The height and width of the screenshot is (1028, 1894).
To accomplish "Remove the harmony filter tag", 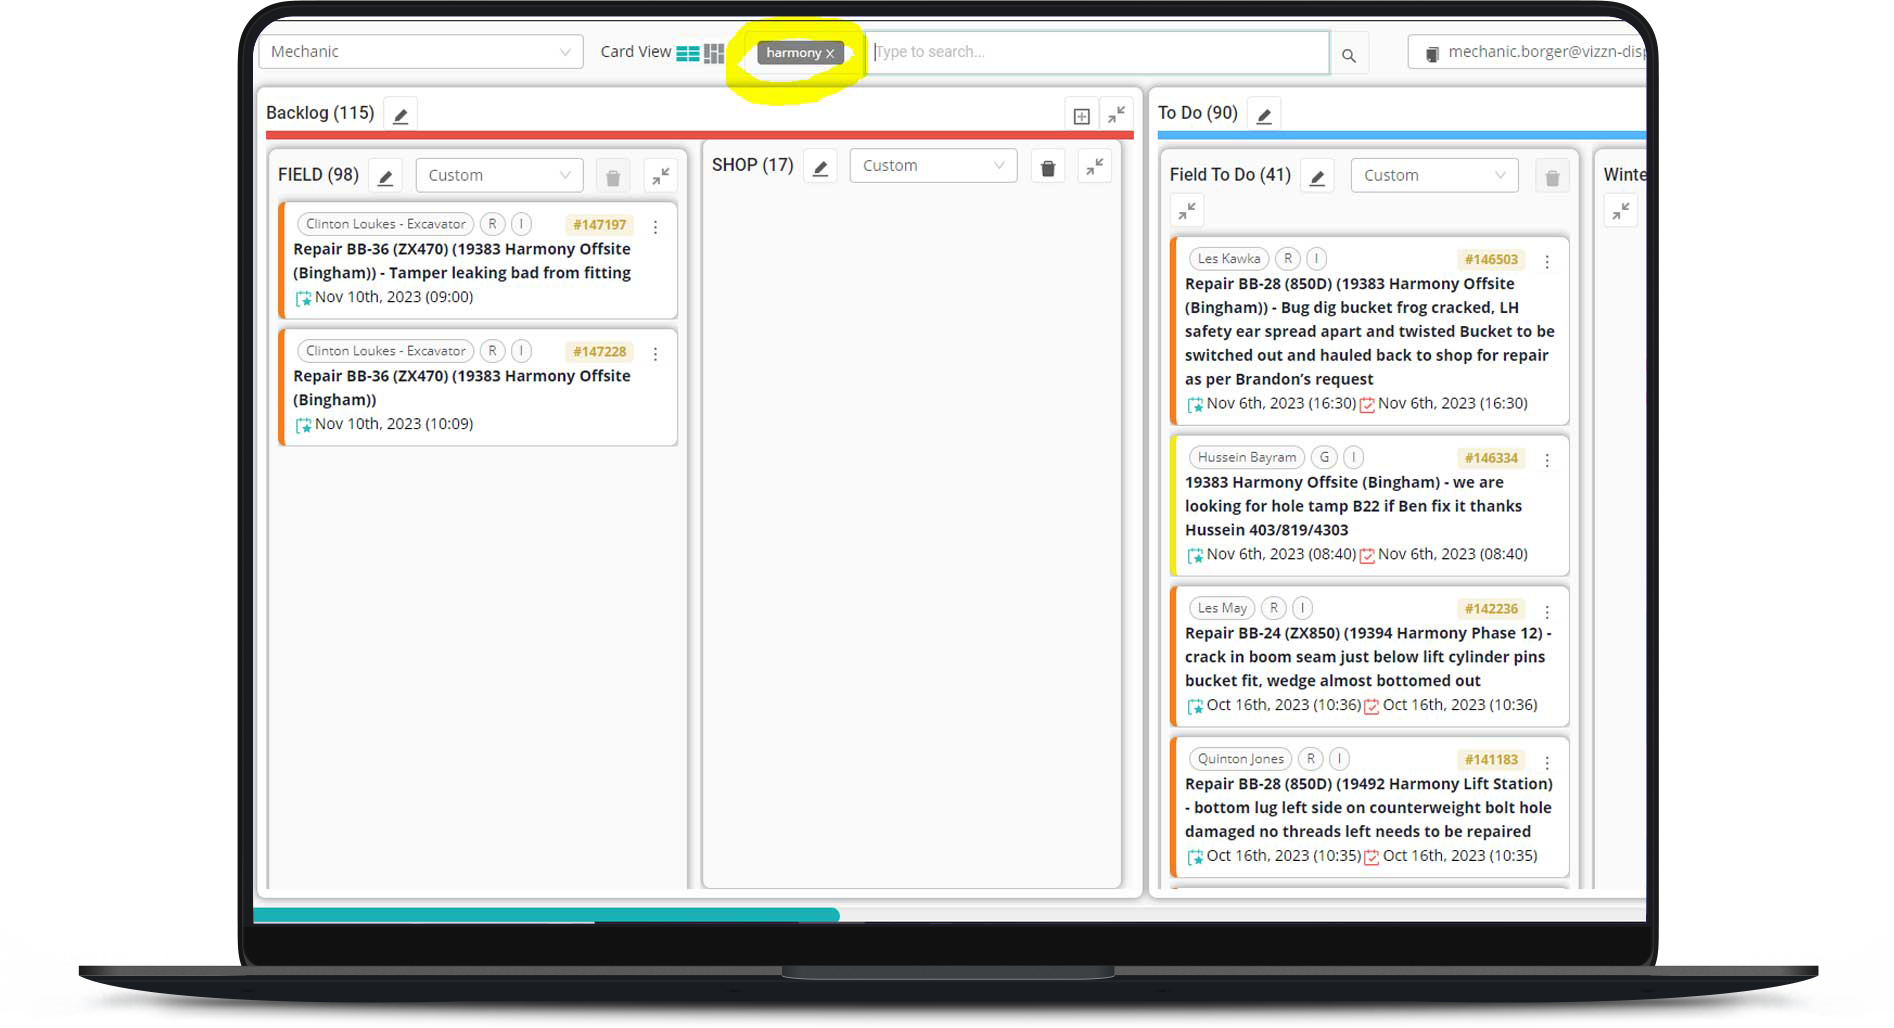I will pyautogui.click(x=830, y=54).
